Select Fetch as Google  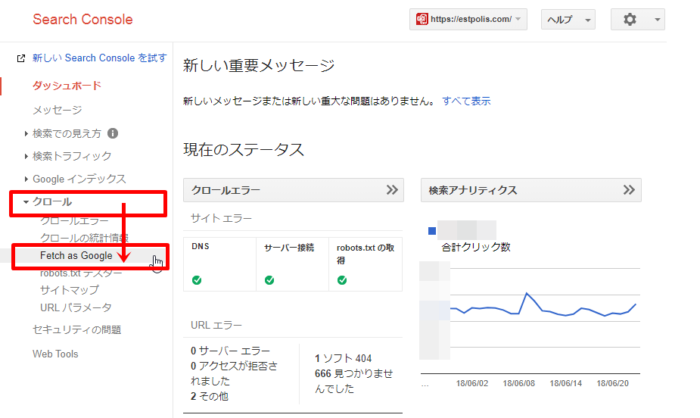point(76,255)
